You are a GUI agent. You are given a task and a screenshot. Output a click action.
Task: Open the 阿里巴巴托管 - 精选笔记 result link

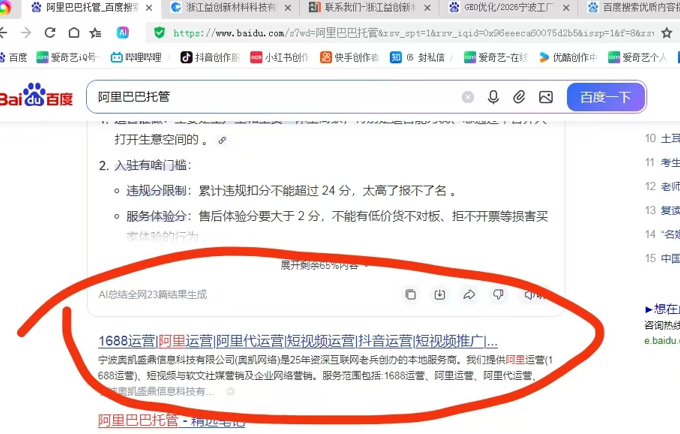[x=171, y=421]
